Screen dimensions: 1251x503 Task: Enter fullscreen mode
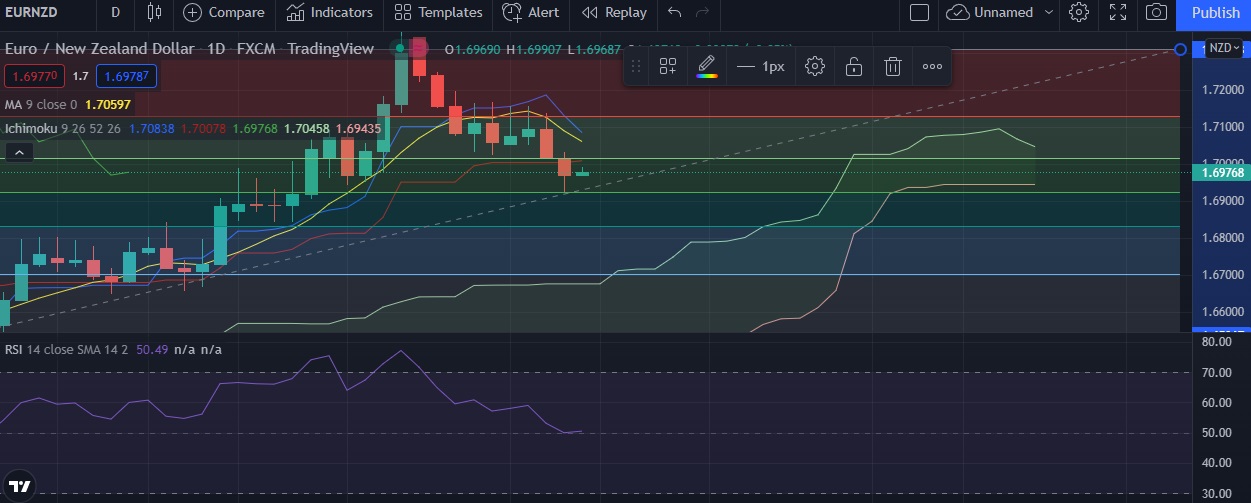click(x=1118, y=12)
